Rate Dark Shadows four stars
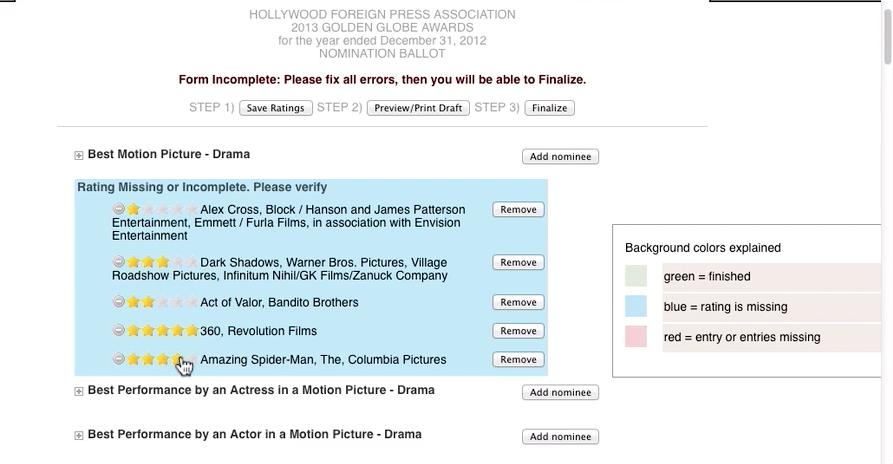The height and width of the screenshot is (464, 893). [x=177, y=262]
